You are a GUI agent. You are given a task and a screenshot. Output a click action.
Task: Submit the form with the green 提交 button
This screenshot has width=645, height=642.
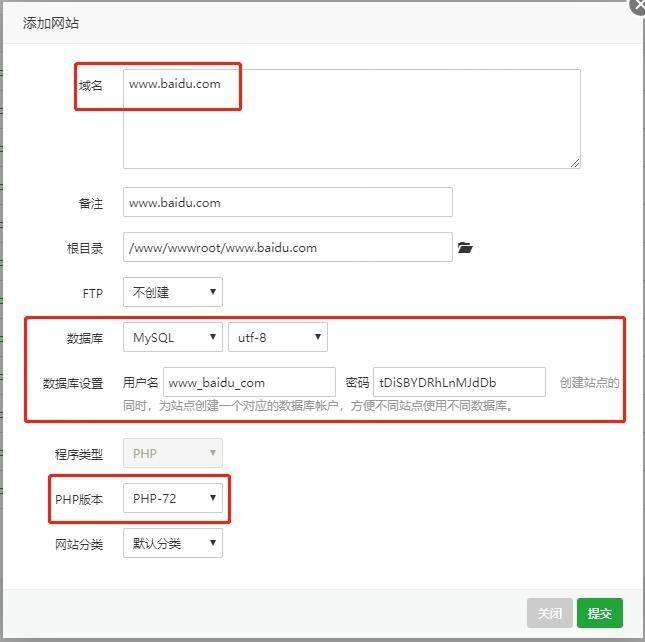point(600,613)
